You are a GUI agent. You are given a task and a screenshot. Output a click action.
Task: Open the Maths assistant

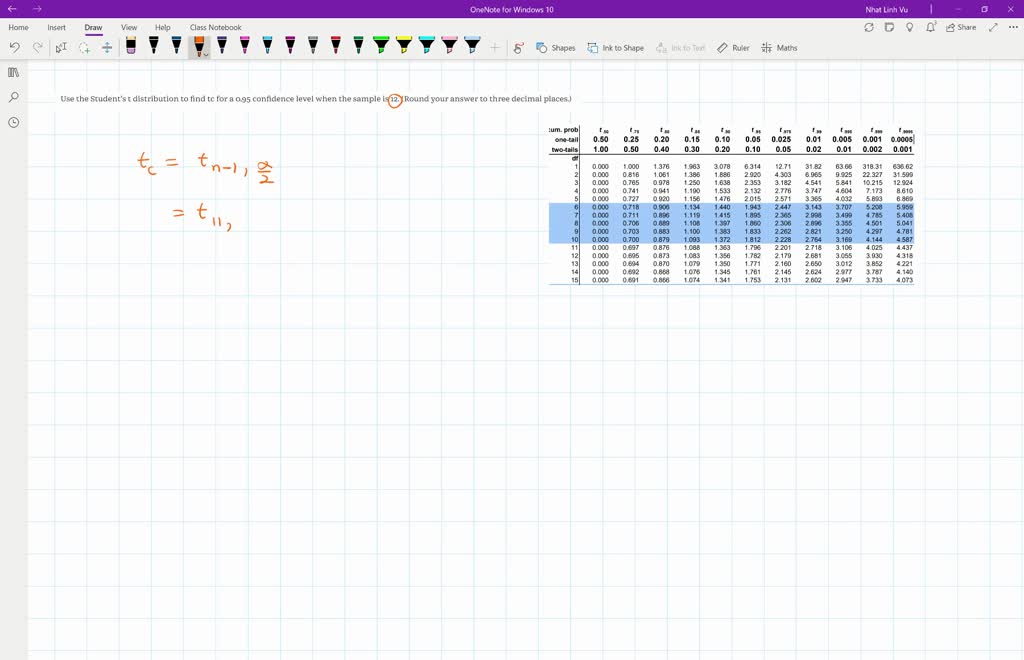[x=775, y=46]
